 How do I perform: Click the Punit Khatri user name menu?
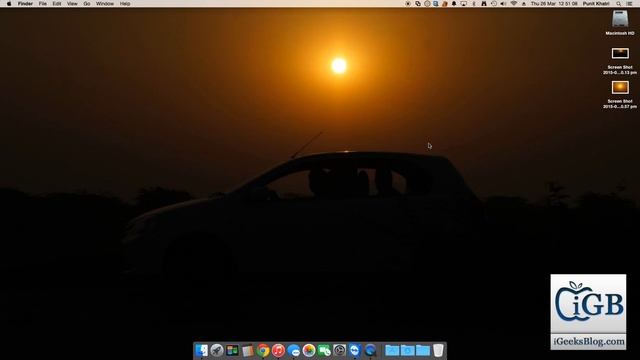point(596,4)
